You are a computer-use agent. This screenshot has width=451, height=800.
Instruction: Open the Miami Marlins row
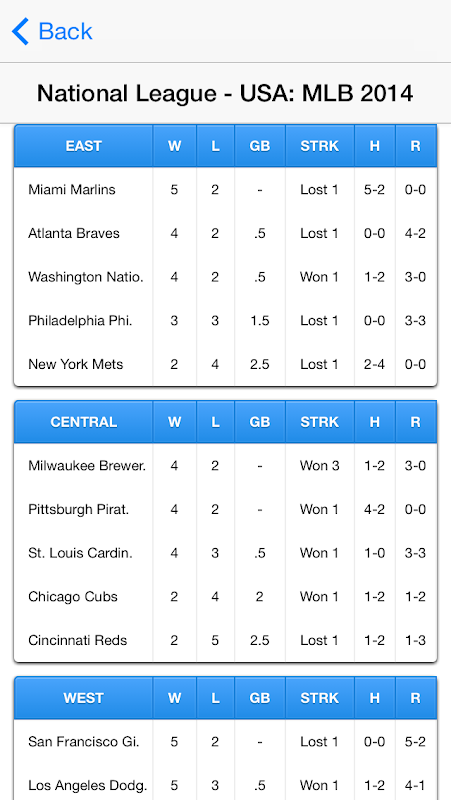pyautogui.click(x=226, y=190)
